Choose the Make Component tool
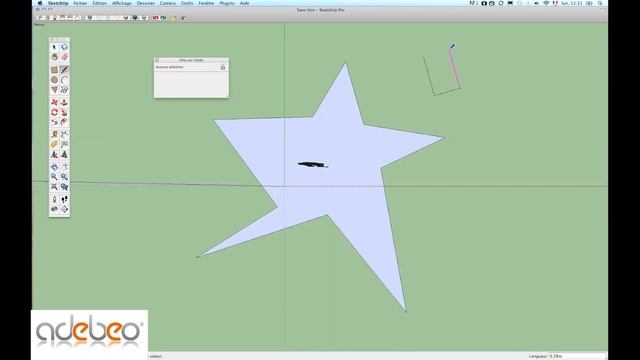Viewport: 640px width, 360px height. 64,47
